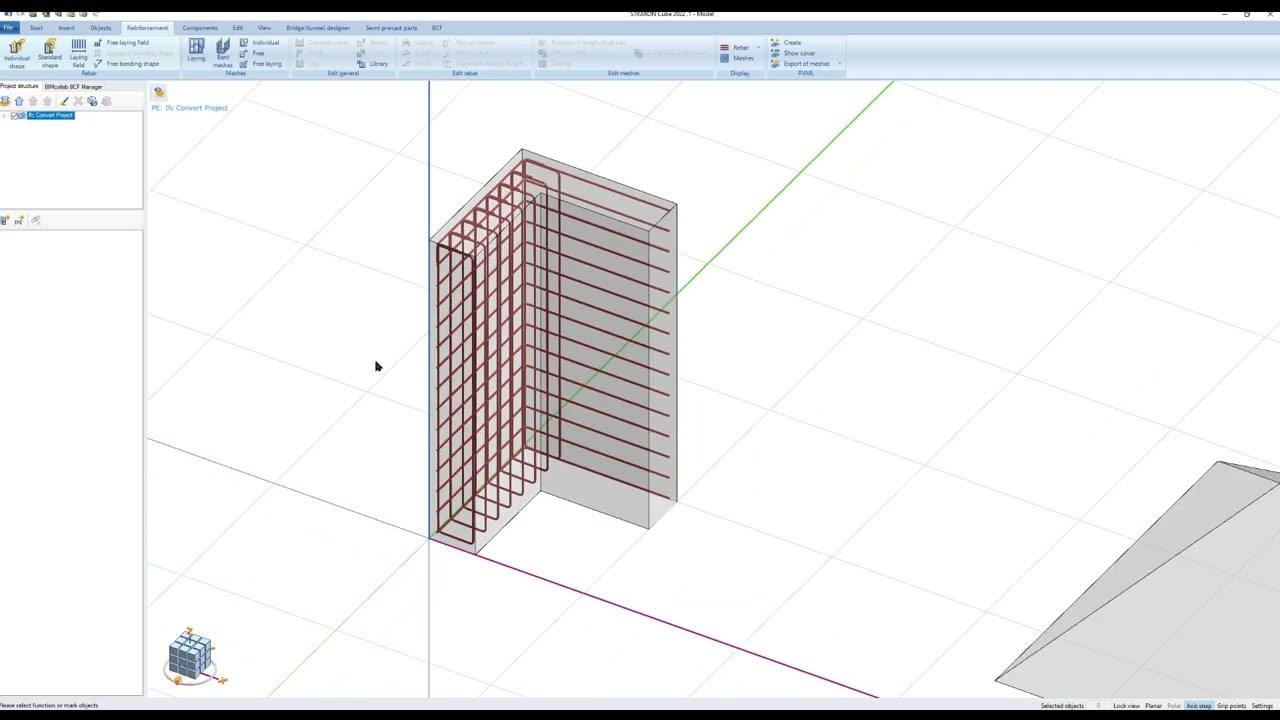Open the BCF ribbon tab
The image size is (1280, 720).
click(437, 28)
